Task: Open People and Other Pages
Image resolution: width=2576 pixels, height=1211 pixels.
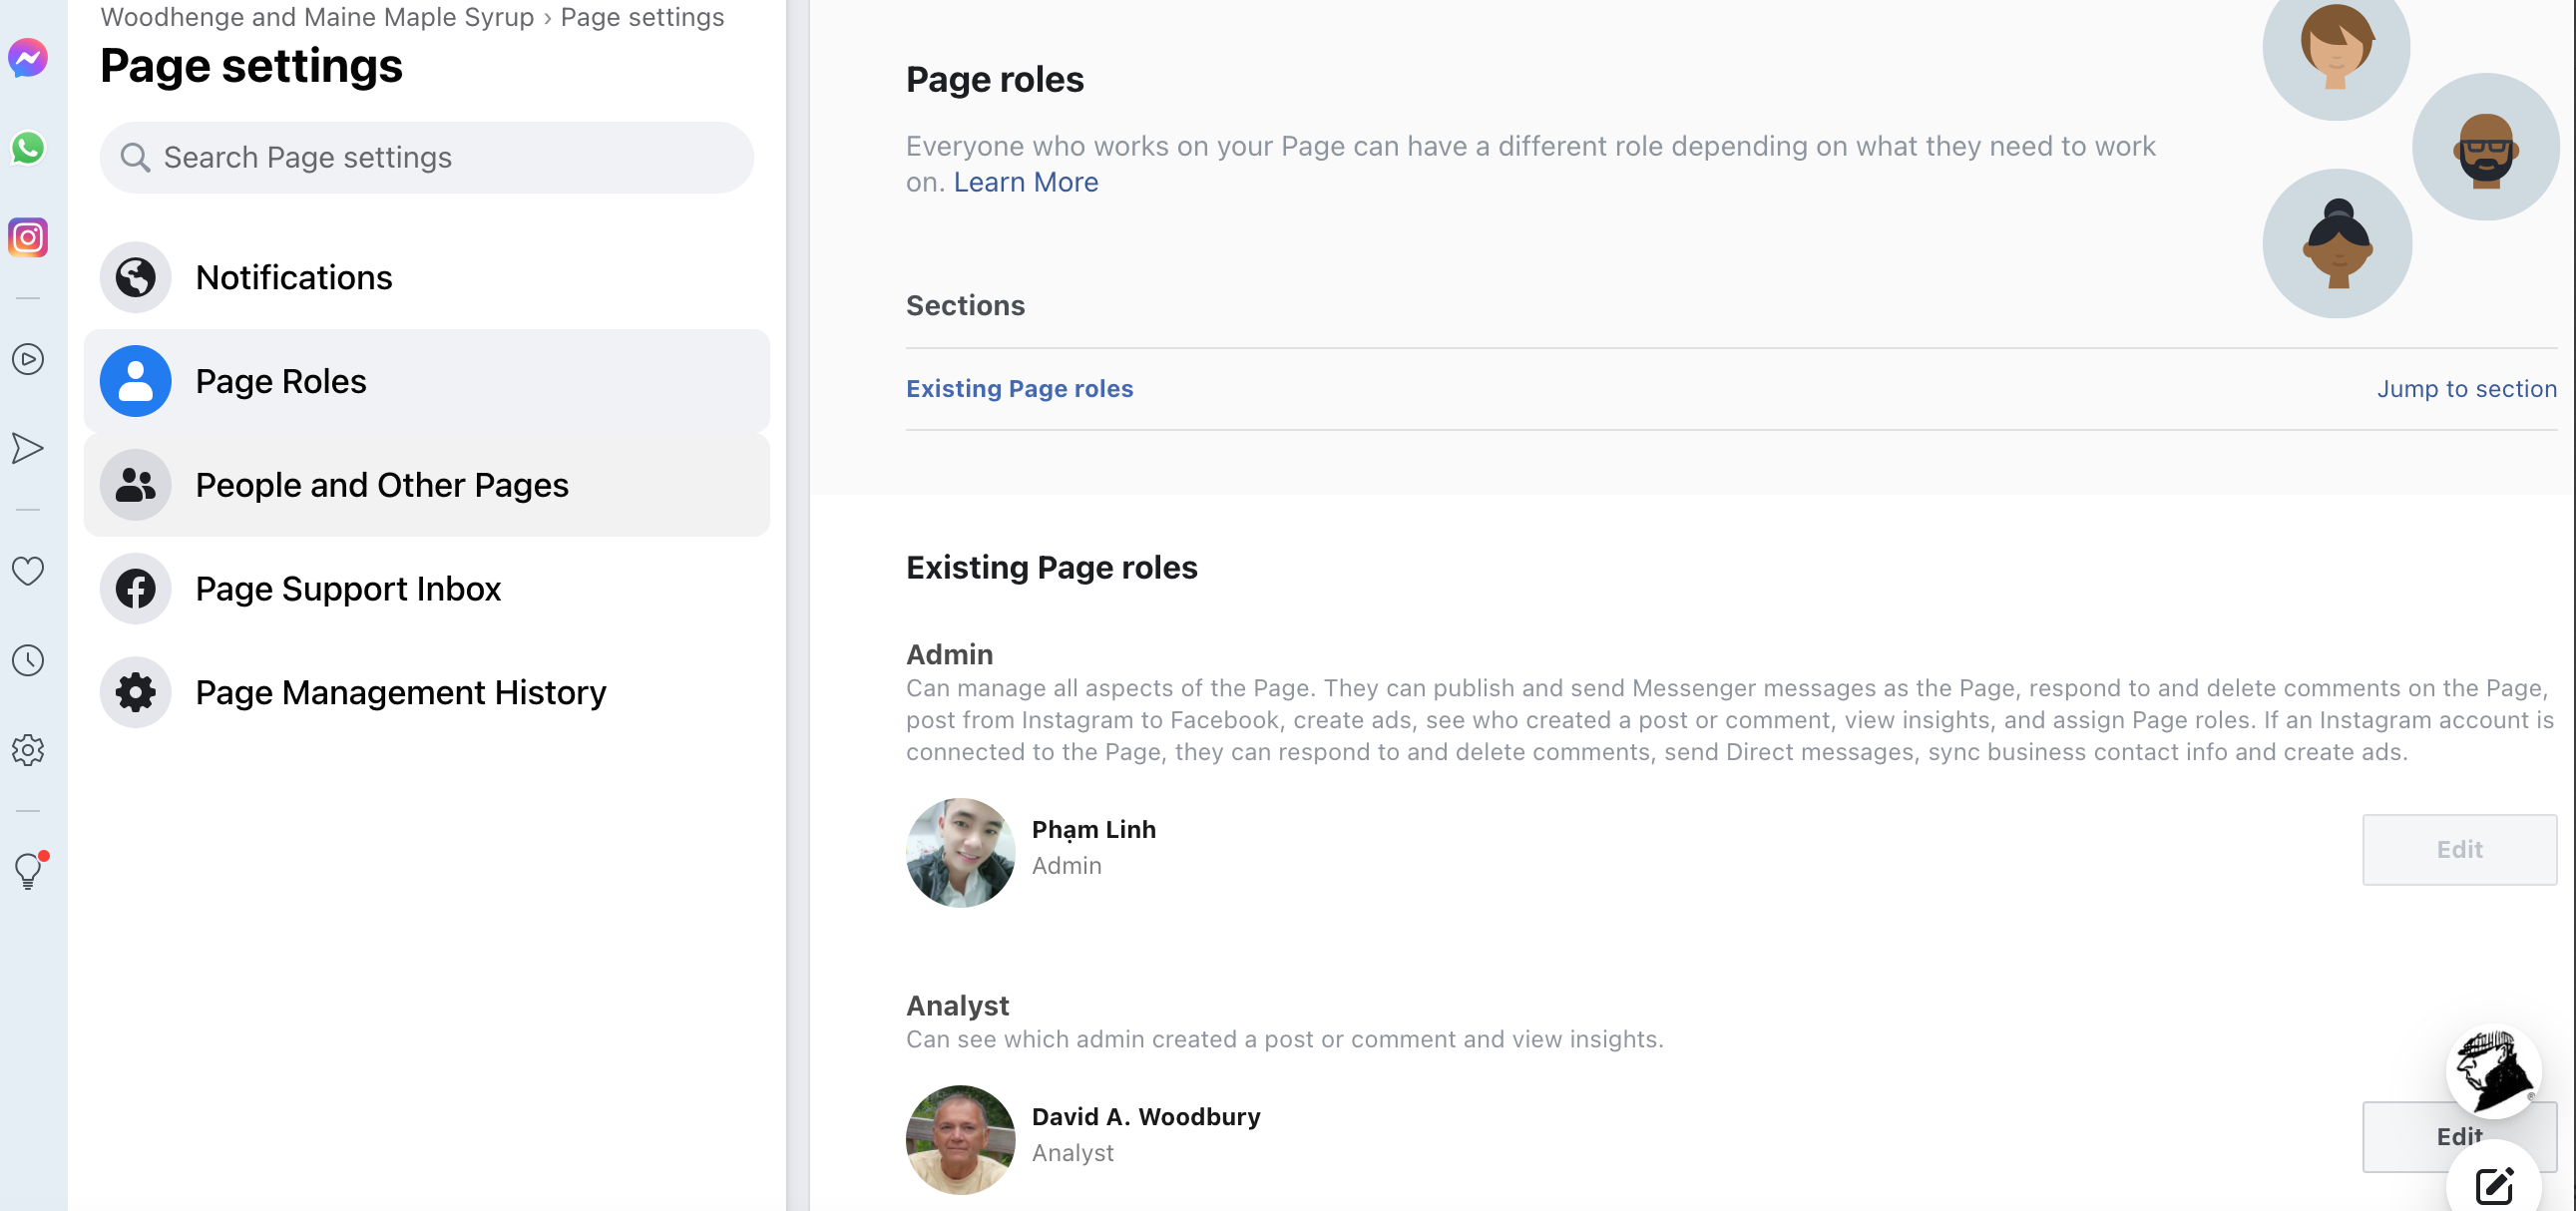Action: [382, 485]
